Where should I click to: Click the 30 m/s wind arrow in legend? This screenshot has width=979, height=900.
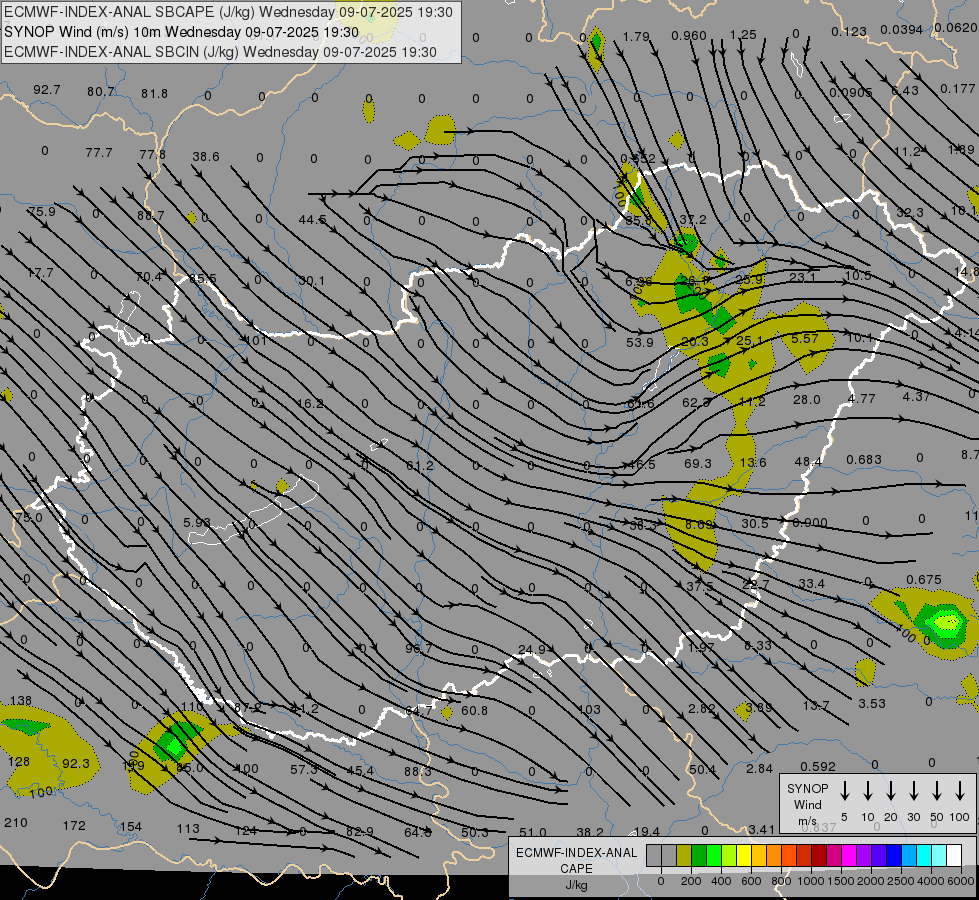(914, 791)
